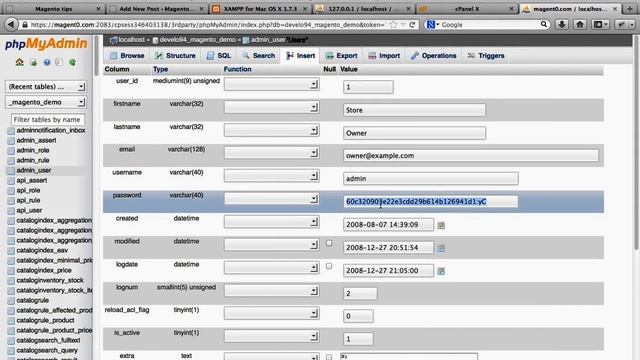Image resolution: width=640 pixels, height=360 pixels.
Task: Open catalogindex_price table in sidebar
Action: pyautogui.click(x=44, y=270)
